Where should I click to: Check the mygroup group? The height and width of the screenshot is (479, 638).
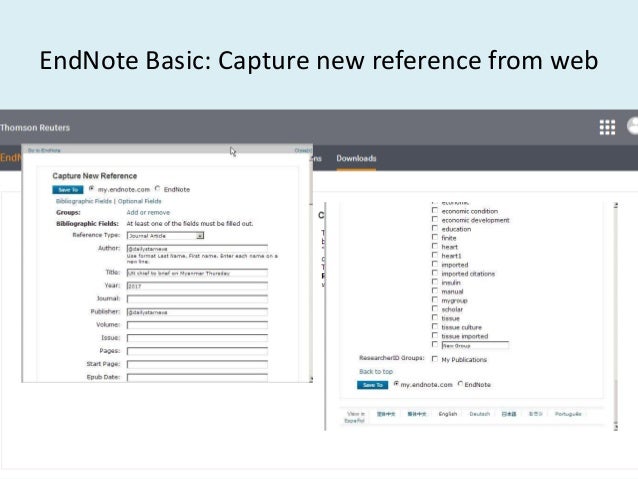click(435, 300)
